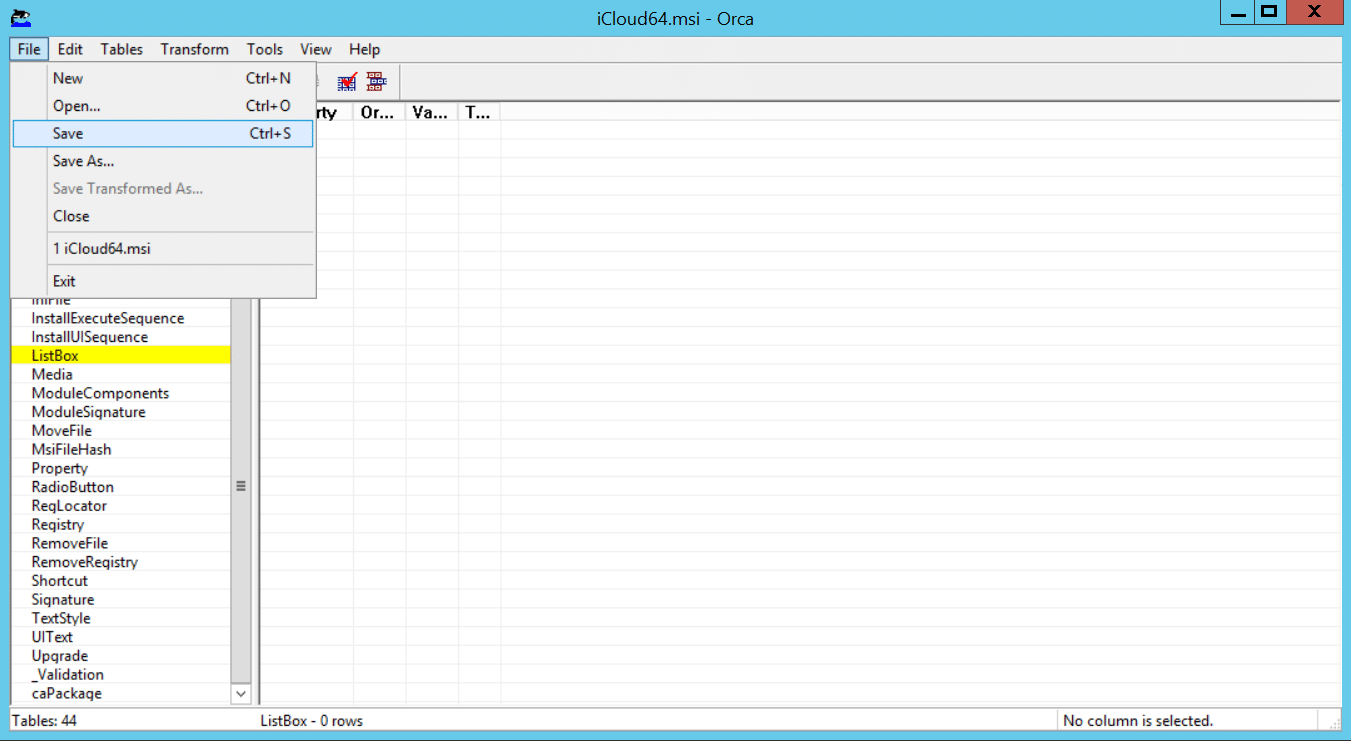
Task: Select the Registry table
Action: (120, 524)
